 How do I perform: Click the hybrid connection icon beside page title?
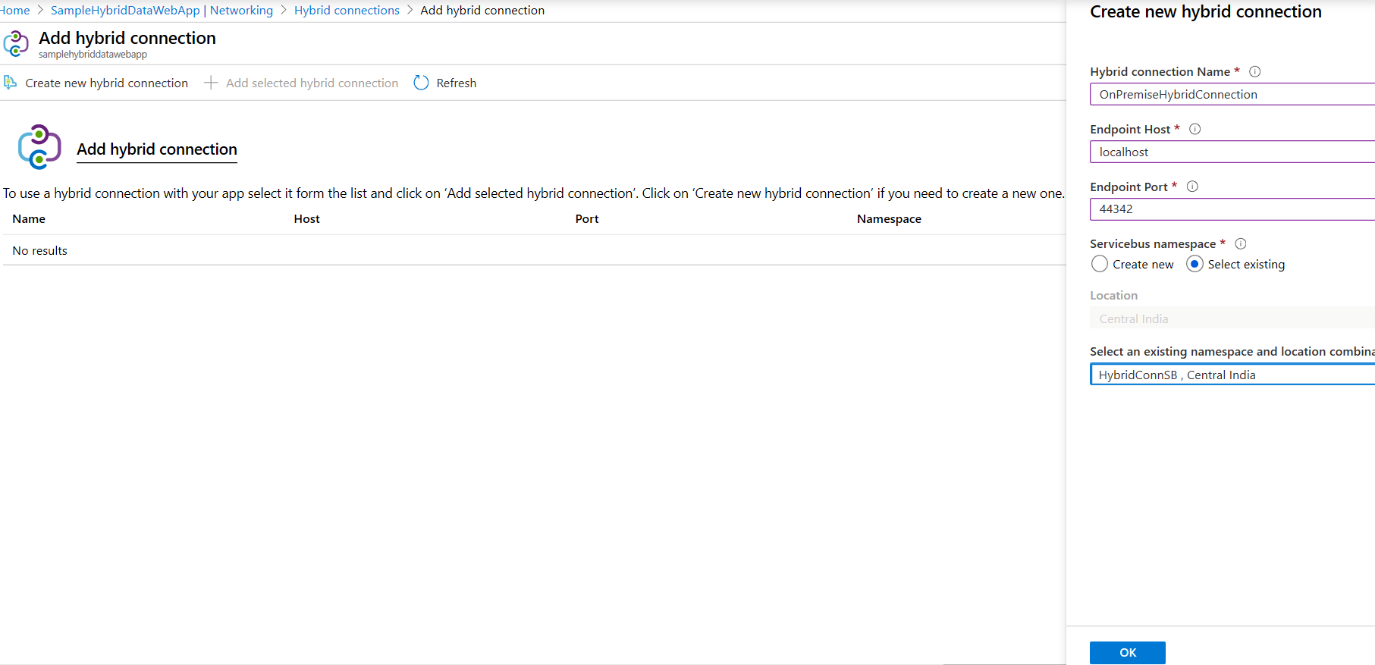16,44
